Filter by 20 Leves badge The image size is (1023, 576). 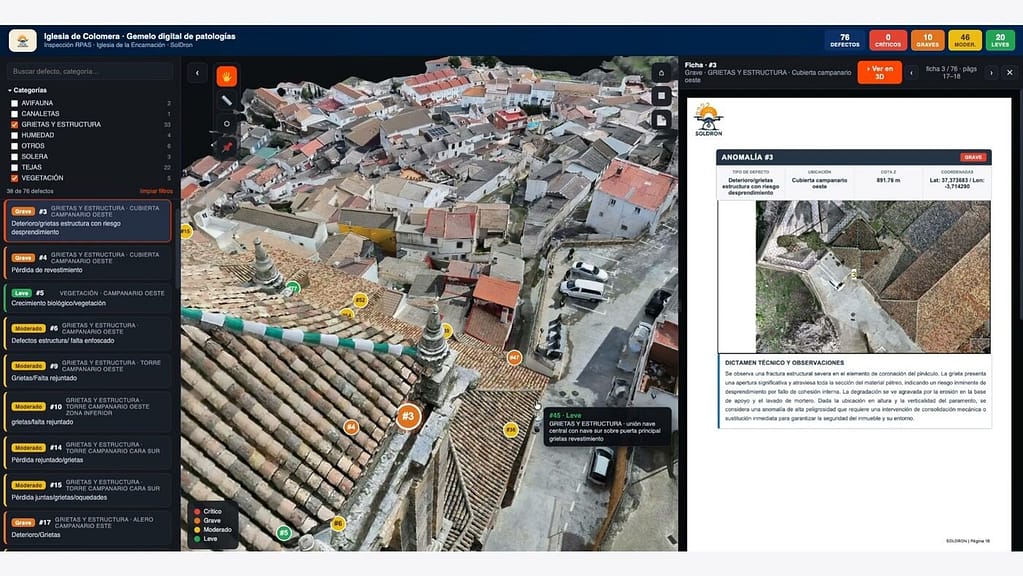[x=1000, y=40]
